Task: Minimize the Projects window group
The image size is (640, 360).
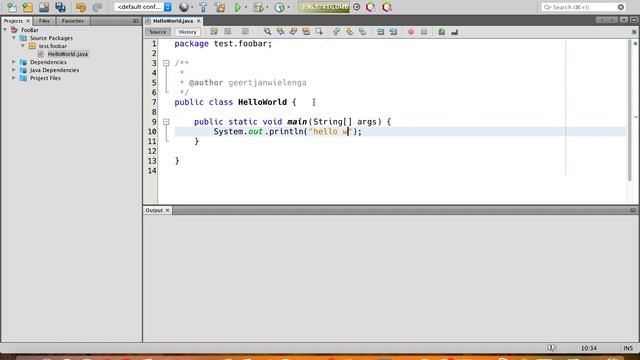Action: click(136, 21)
